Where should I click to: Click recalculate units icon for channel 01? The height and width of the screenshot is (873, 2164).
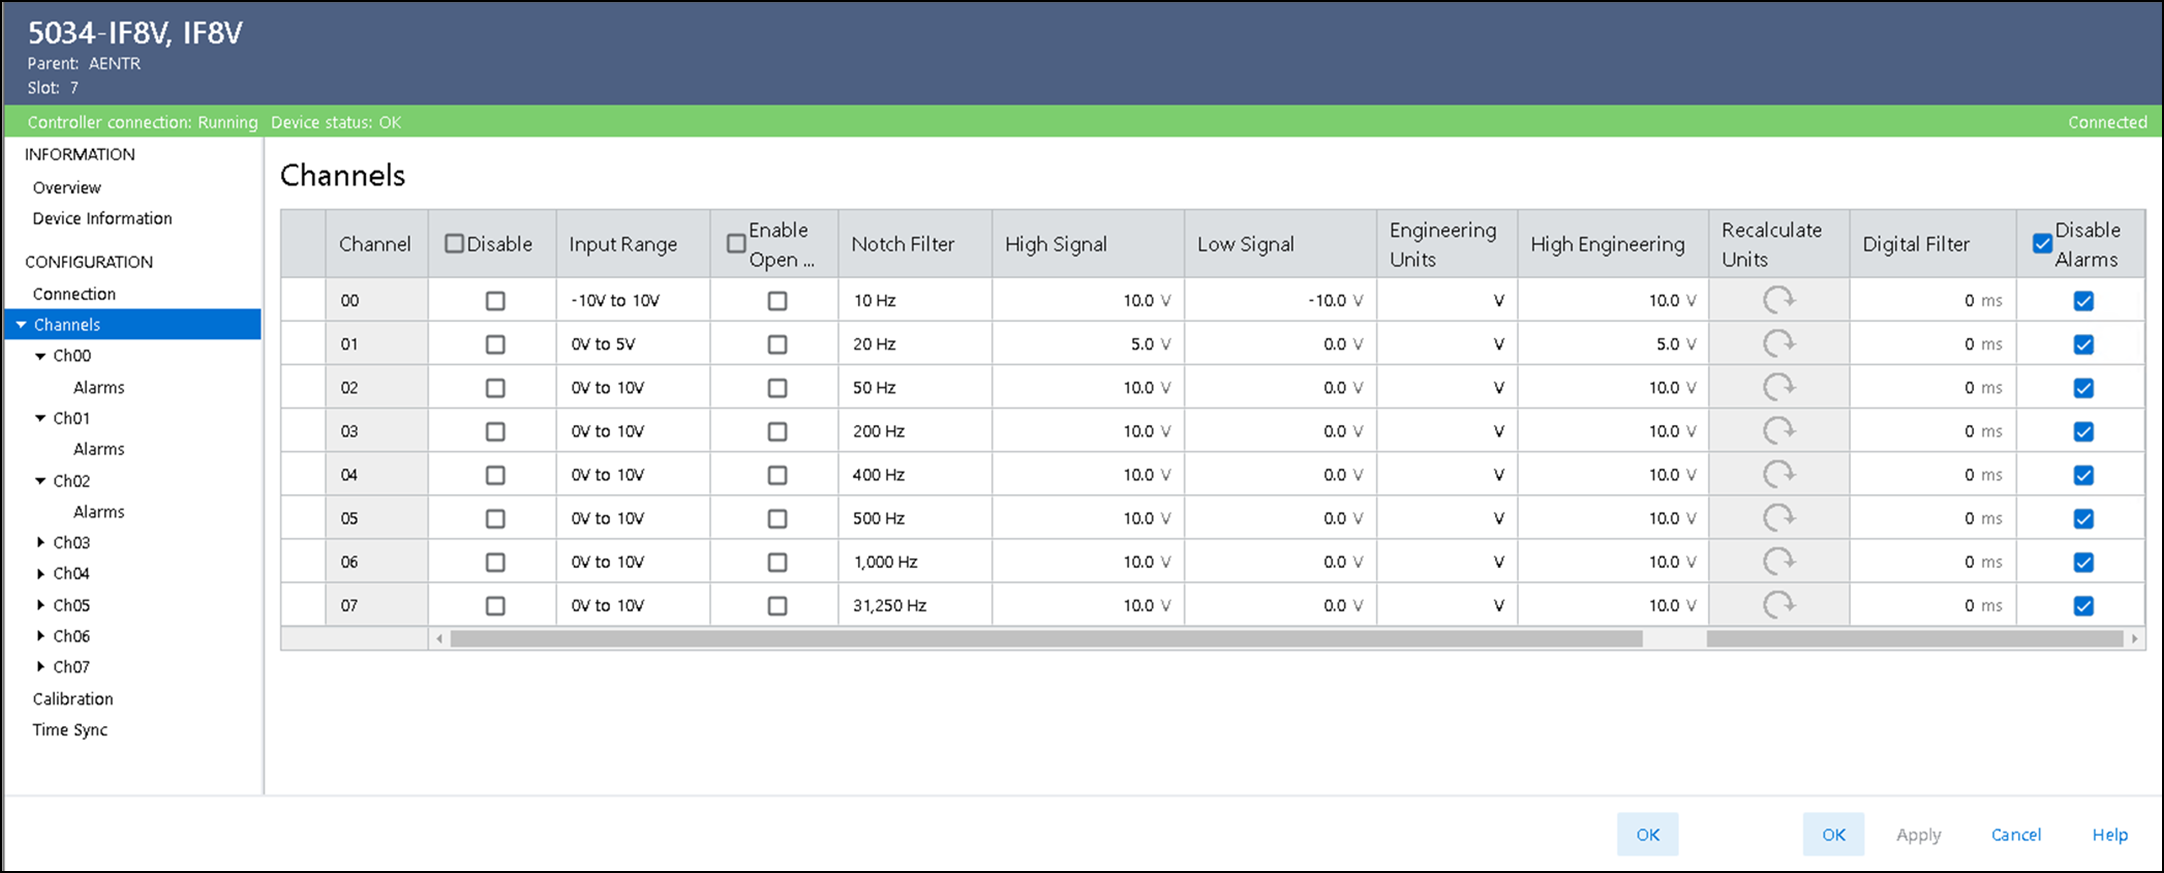[1778, 344]
